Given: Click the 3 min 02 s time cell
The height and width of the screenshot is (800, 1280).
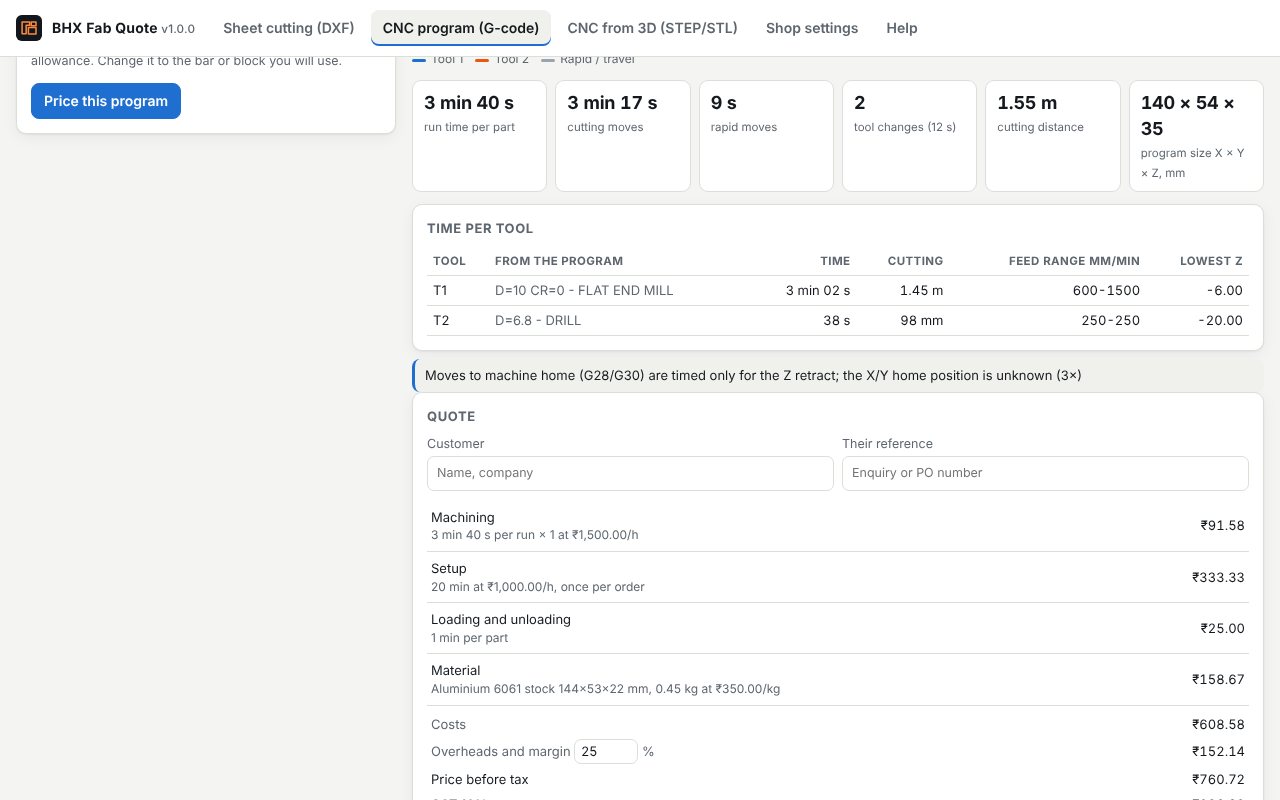Looking at the screenshot, I should click(x=818, y=291).
